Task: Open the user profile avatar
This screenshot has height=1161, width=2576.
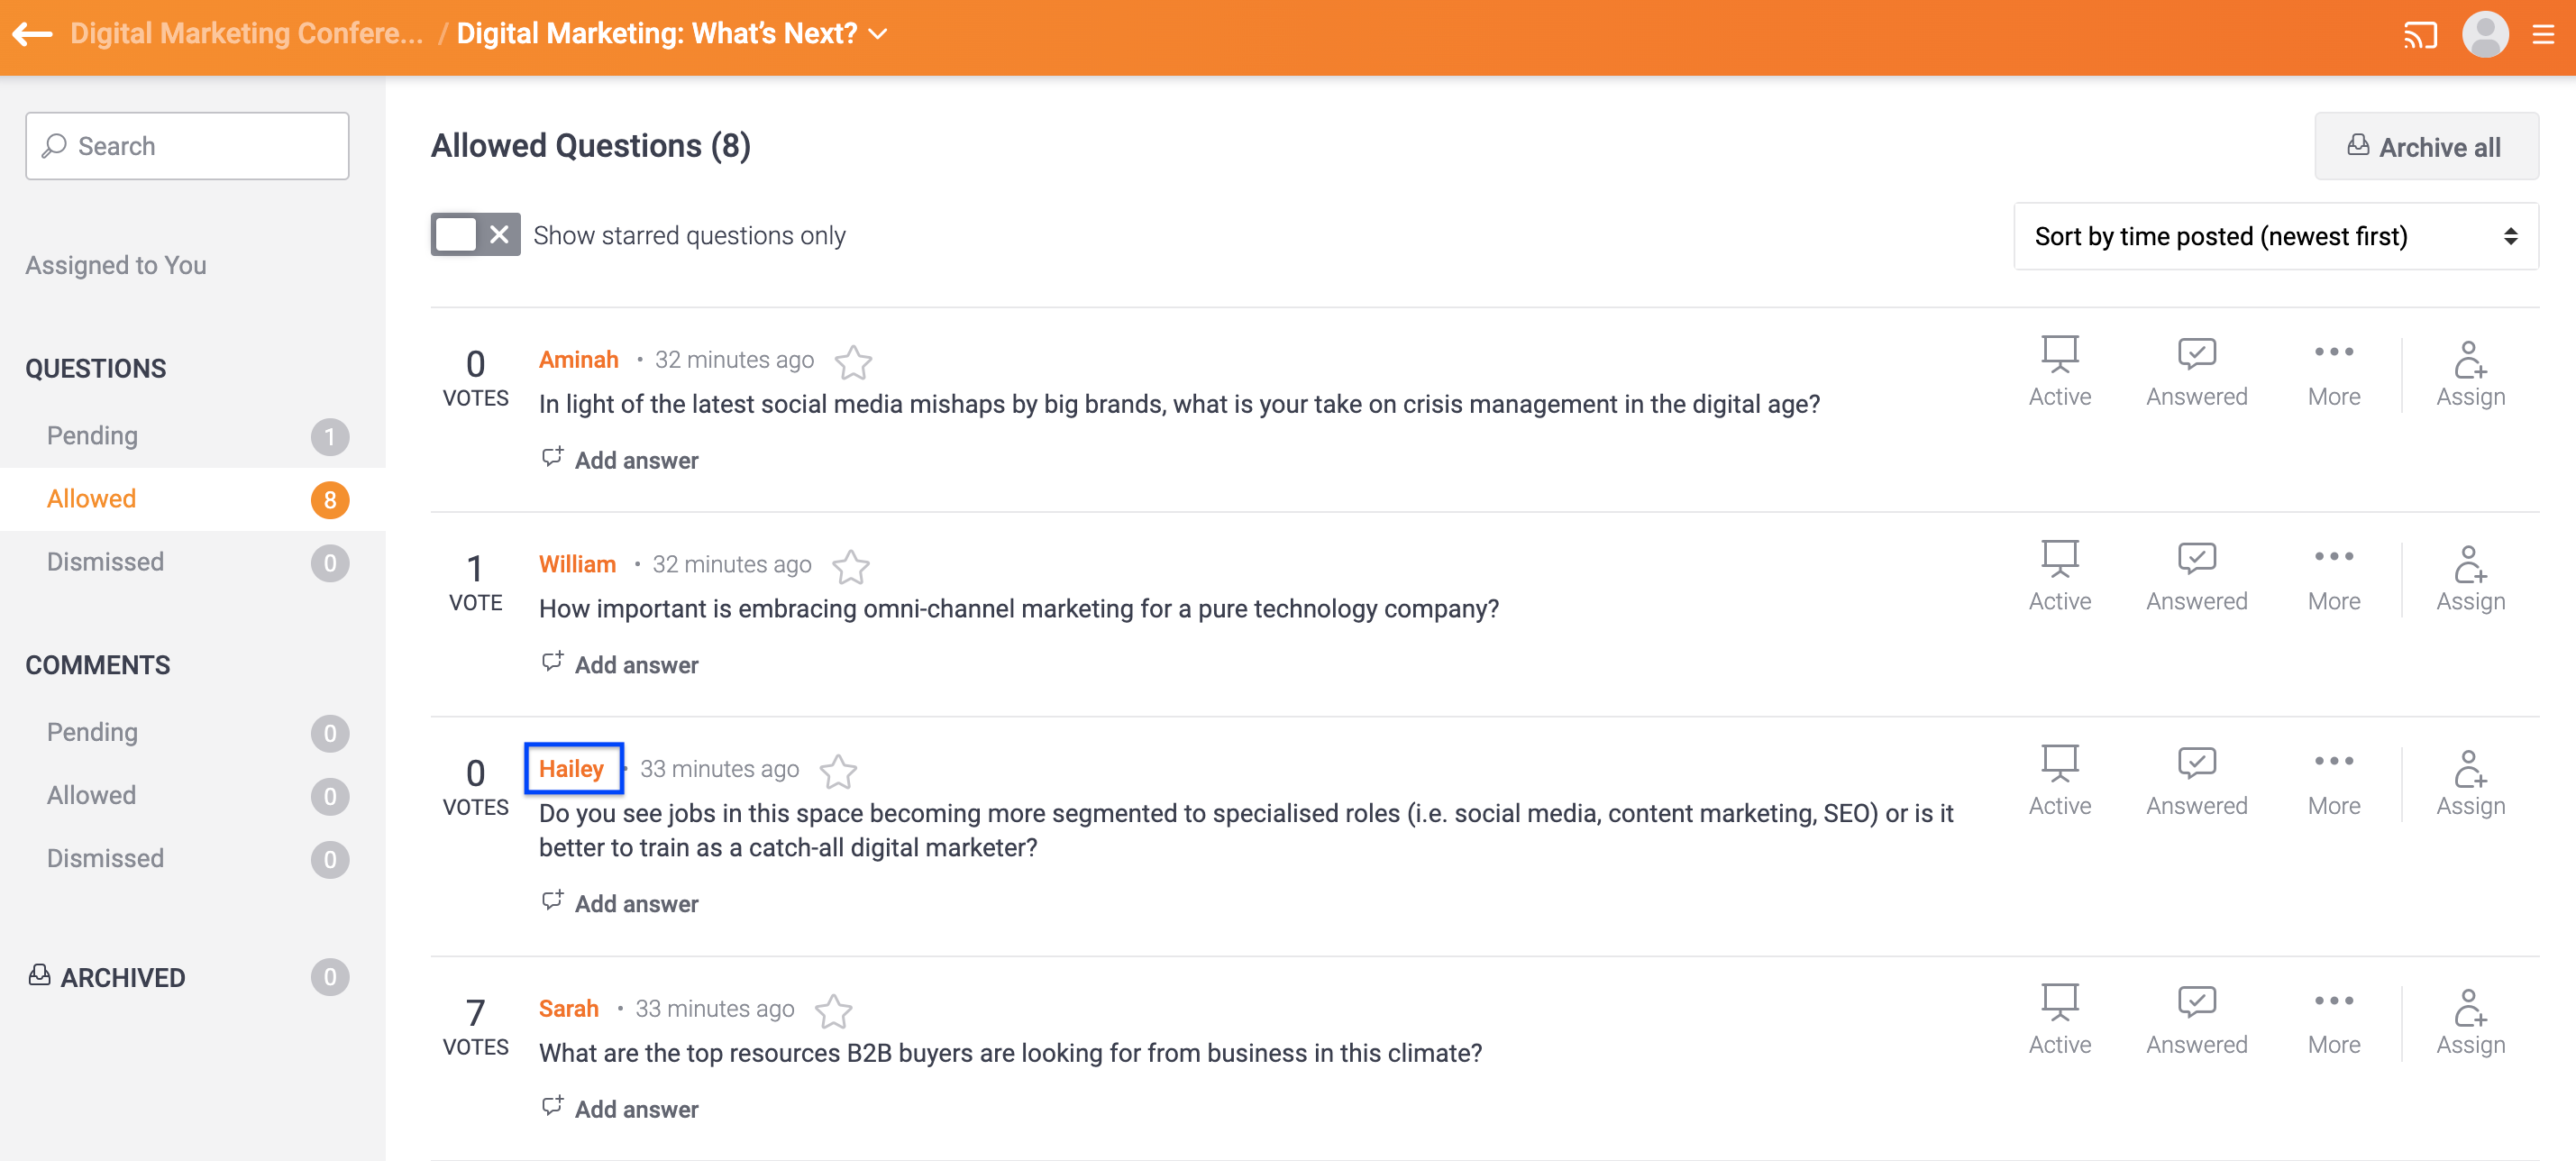Action: [2485, 35]
